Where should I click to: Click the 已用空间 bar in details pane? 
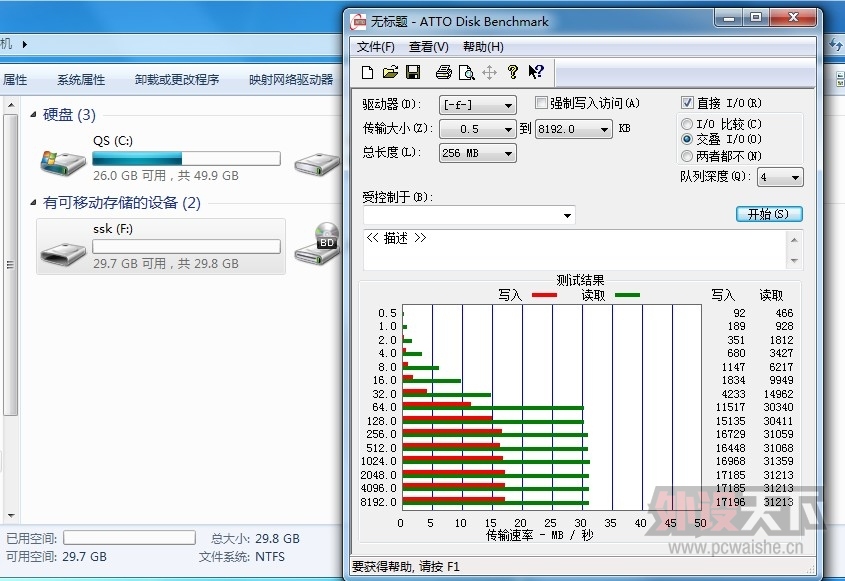(x=129, y=537)
